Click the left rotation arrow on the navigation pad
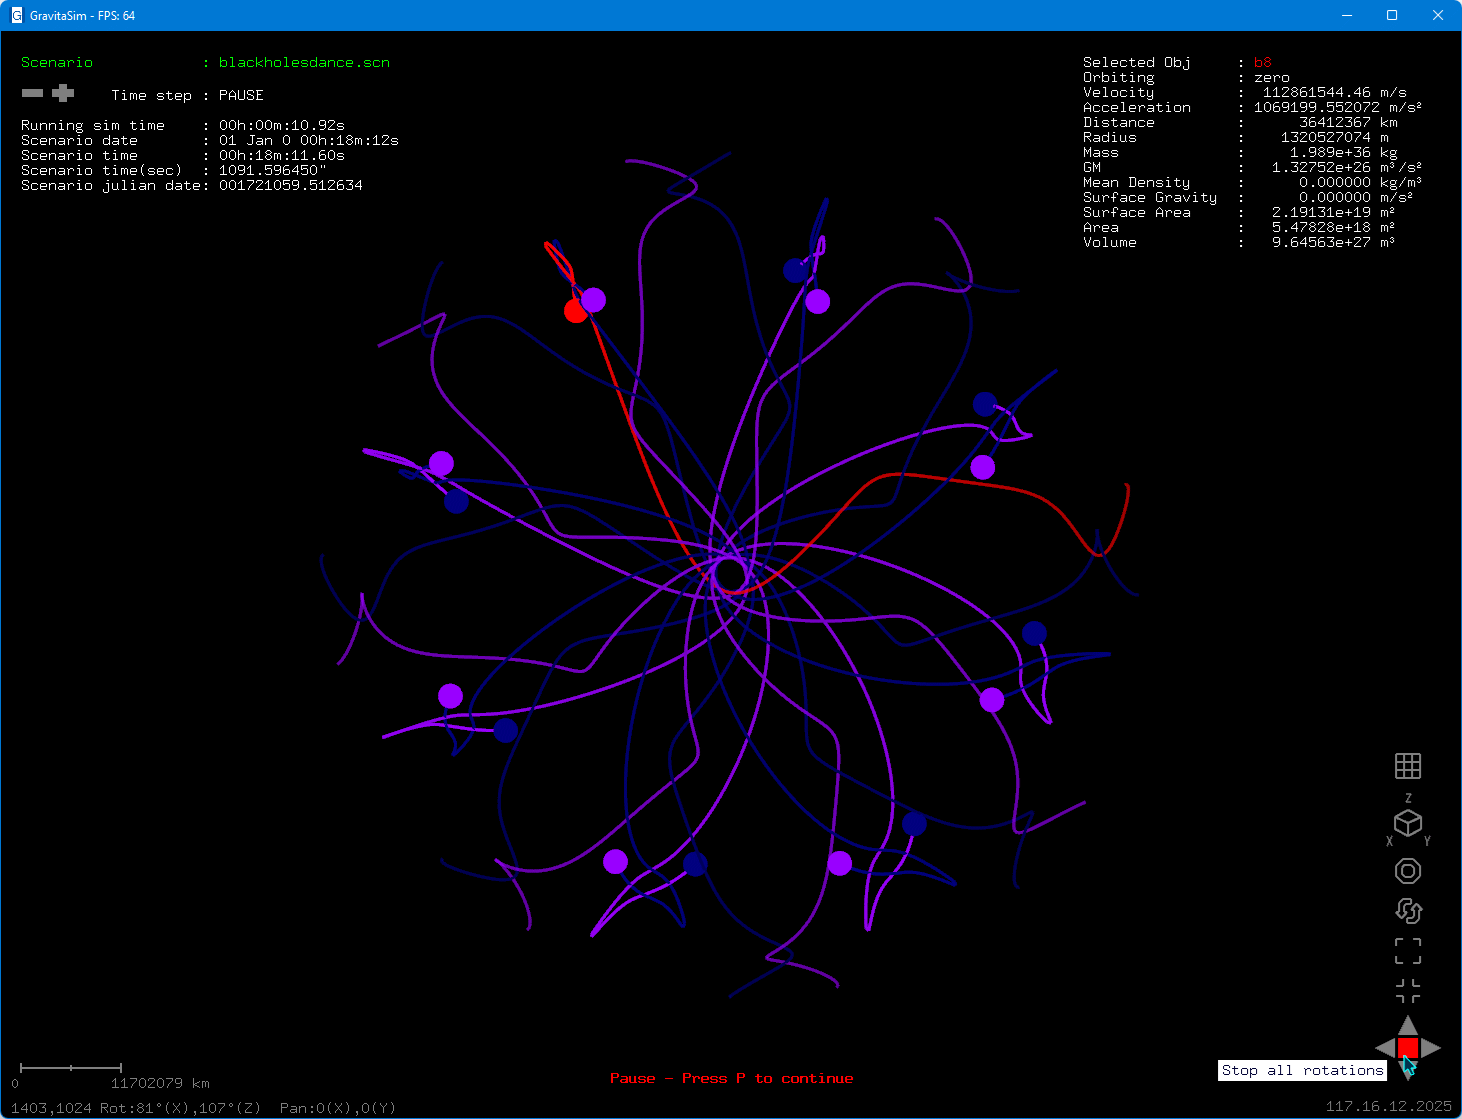Viewport: 1462px width, 1119px height. [1385, 1049]
